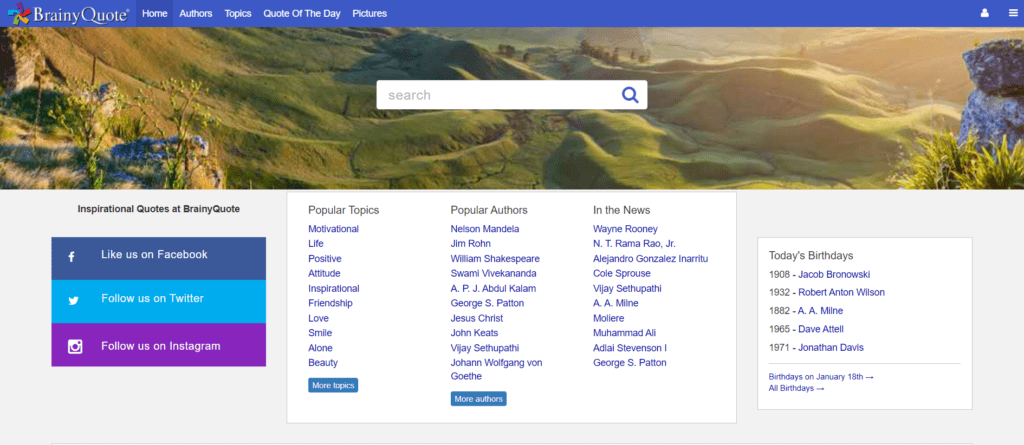Click the BrainyQuote logo
This screenshot has width=1024, height=445.
(69, 13)
